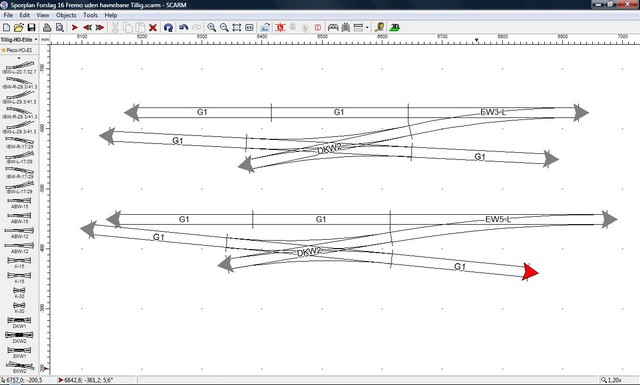Open the Objects menu

66,15
